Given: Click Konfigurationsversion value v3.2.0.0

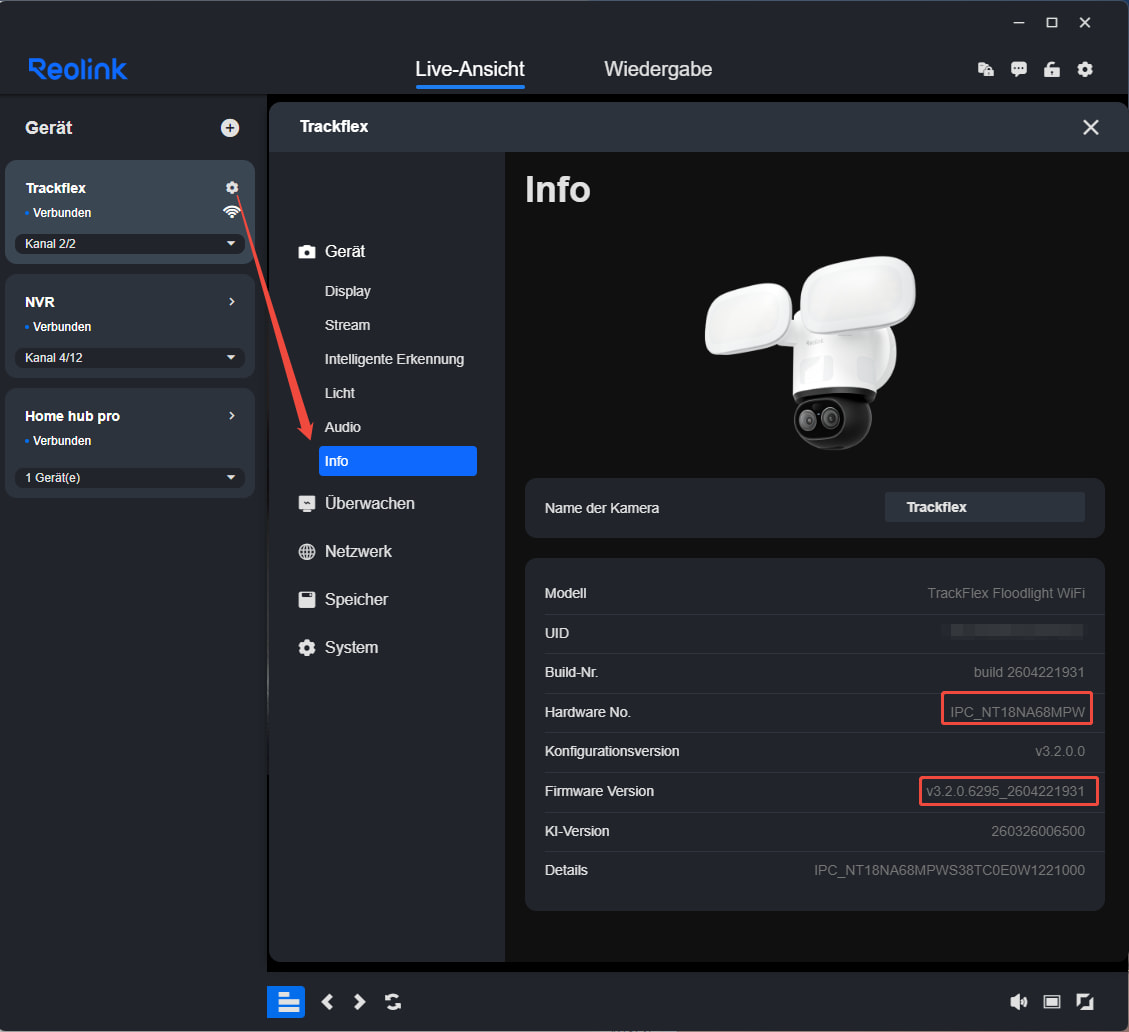Looking at the screenshot, I should coord(1060,751).
